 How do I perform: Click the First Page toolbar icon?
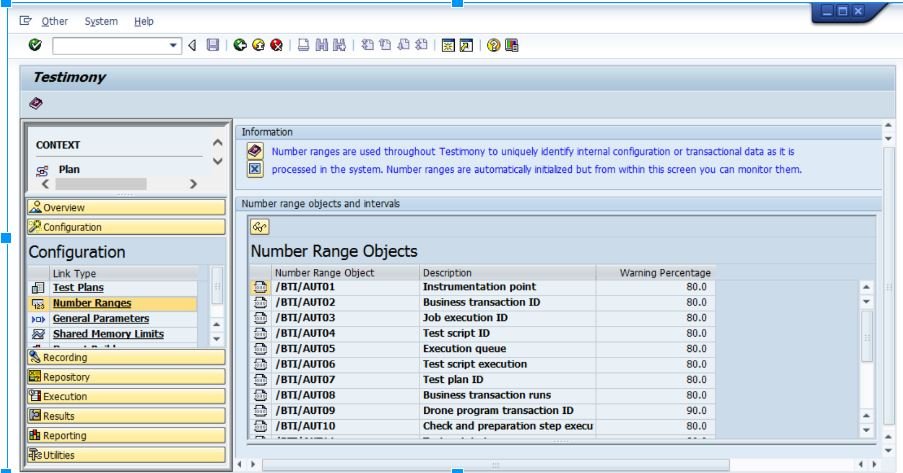click(x=367, y=45)
